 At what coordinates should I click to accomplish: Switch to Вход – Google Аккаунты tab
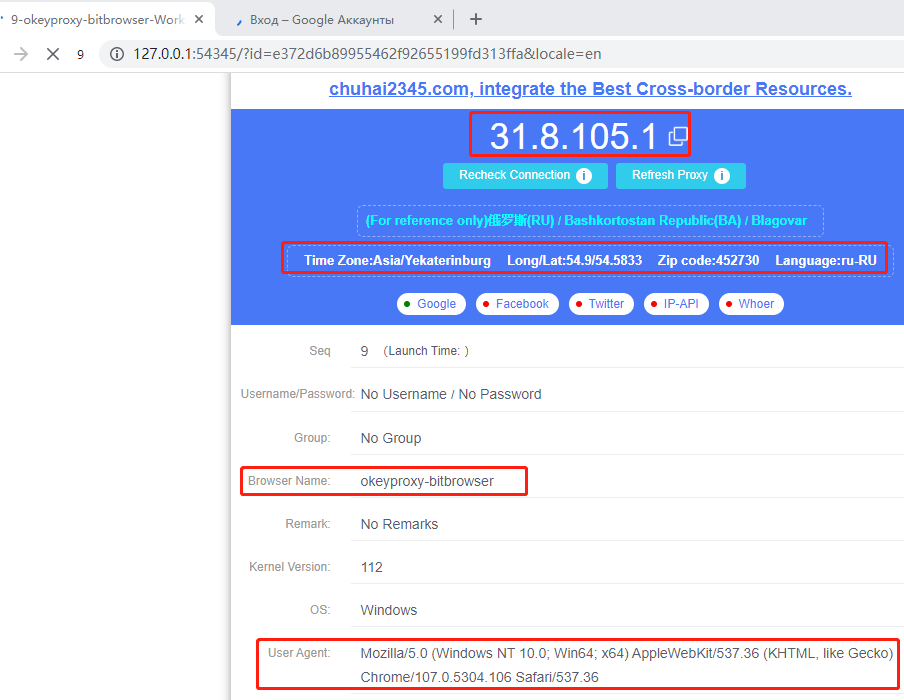click(320, 19)
